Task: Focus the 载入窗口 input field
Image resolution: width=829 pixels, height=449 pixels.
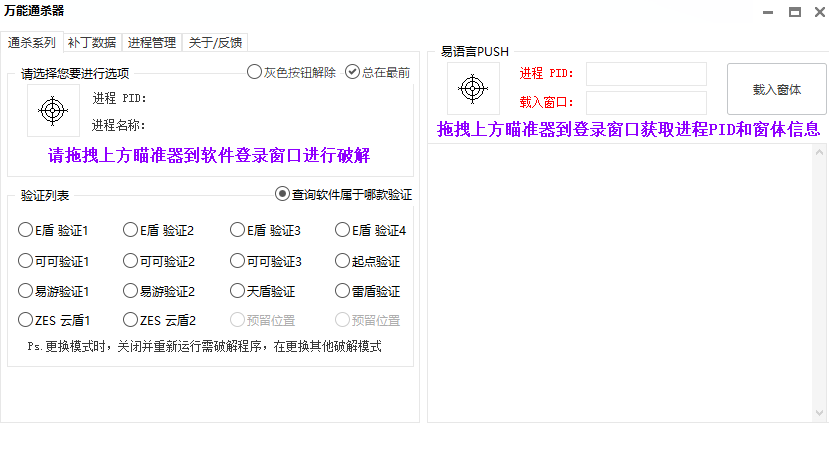Action: point(646,103)
